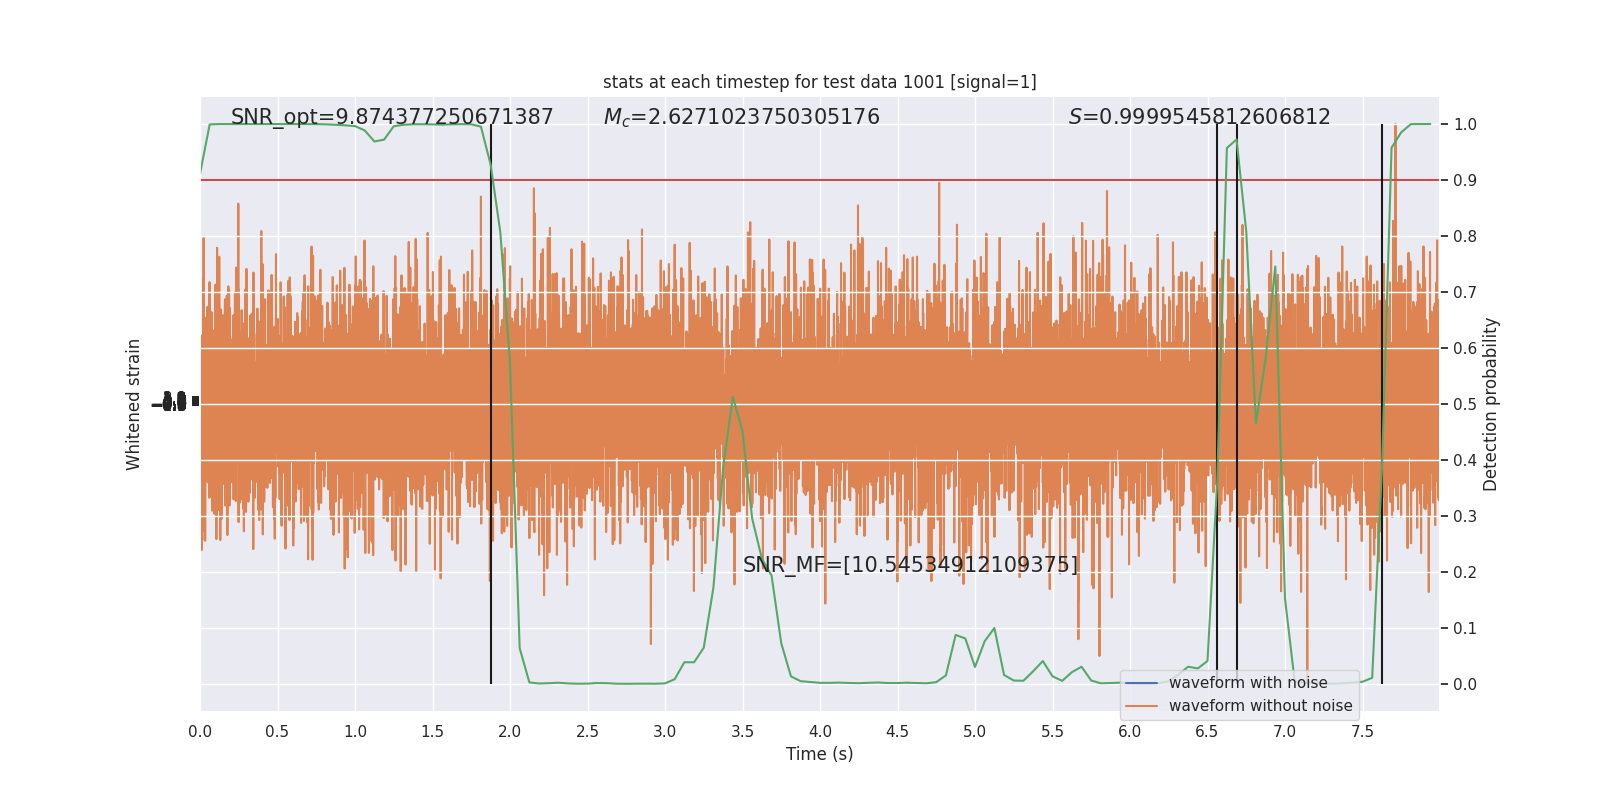Click 0.1 on the detection probability axis
Screen dimensions: 1600x800
pos(1465,629)
